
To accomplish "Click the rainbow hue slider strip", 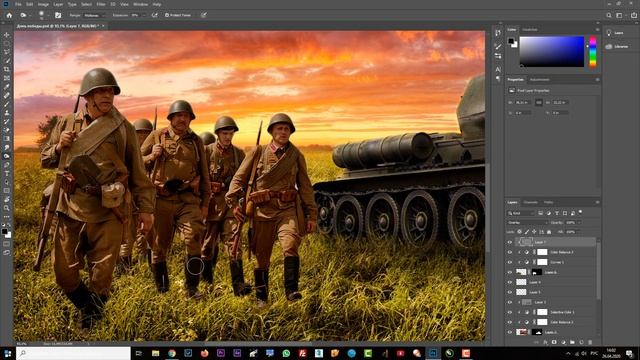I will (x=593, y=51).
